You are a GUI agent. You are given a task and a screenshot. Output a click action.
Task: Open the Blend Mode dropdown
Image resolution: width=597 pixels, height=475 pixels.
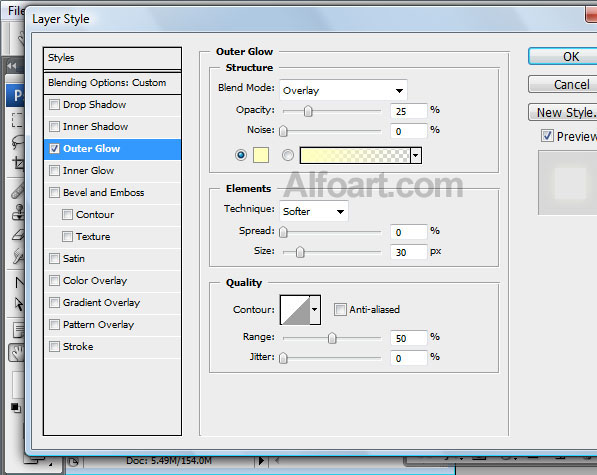point(343,90)
